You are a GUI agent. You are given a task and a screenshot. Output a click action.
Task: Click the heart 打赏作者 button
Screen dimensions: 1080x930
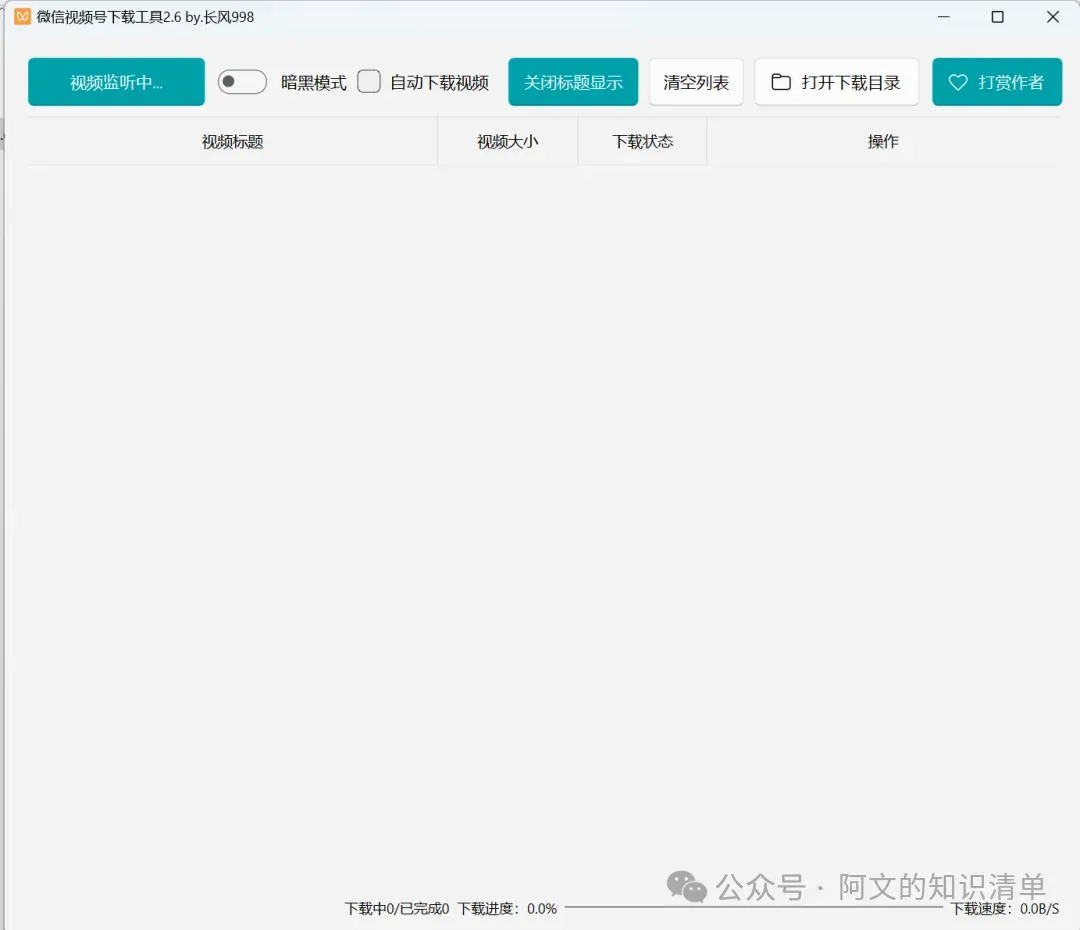click(x=997, y=82)
